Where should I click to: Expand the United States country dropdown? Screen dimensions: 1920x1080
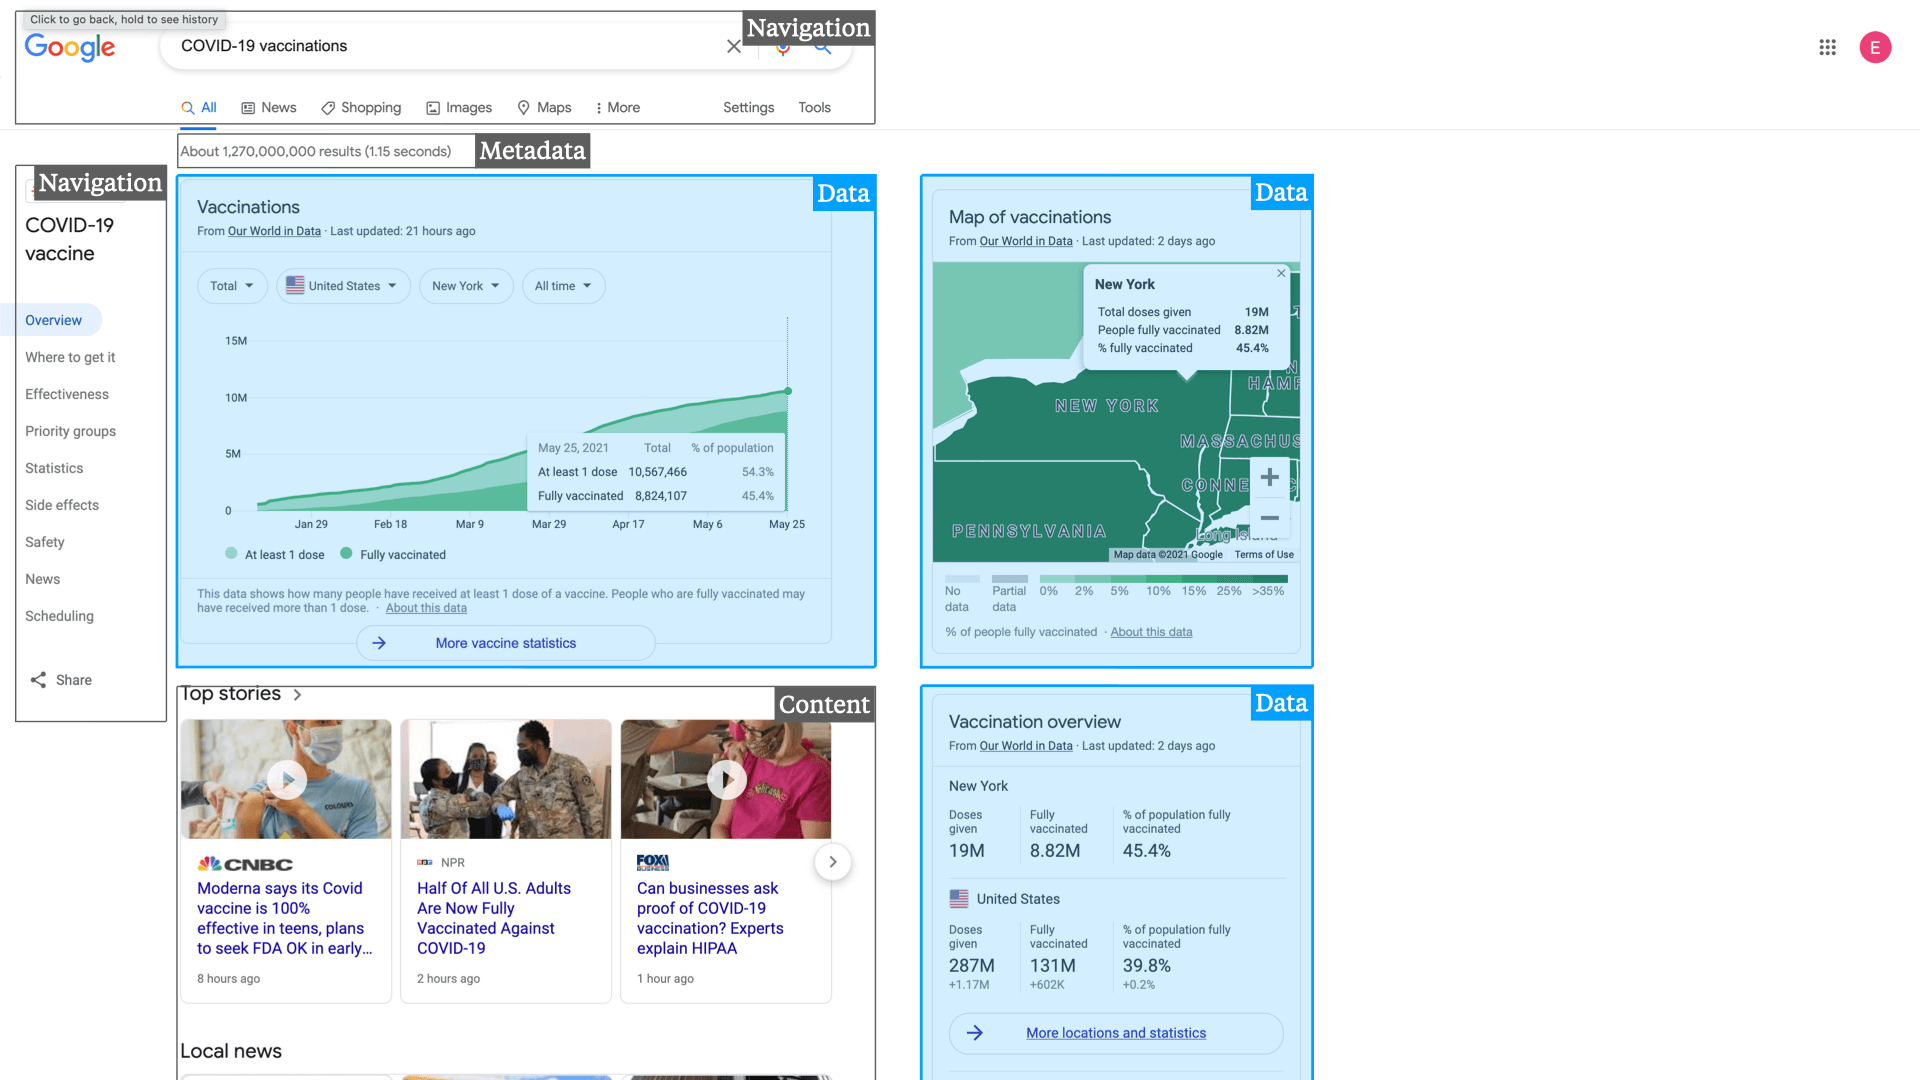[343, 286]
